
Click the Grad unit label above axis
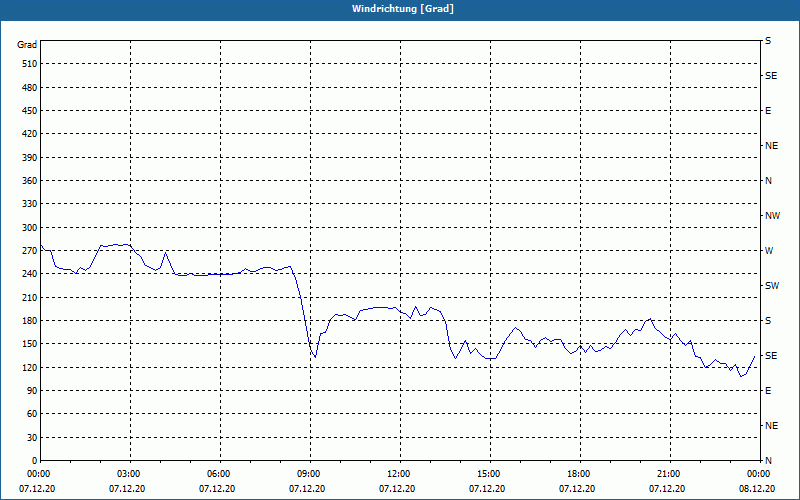click(x=27, y=45)
